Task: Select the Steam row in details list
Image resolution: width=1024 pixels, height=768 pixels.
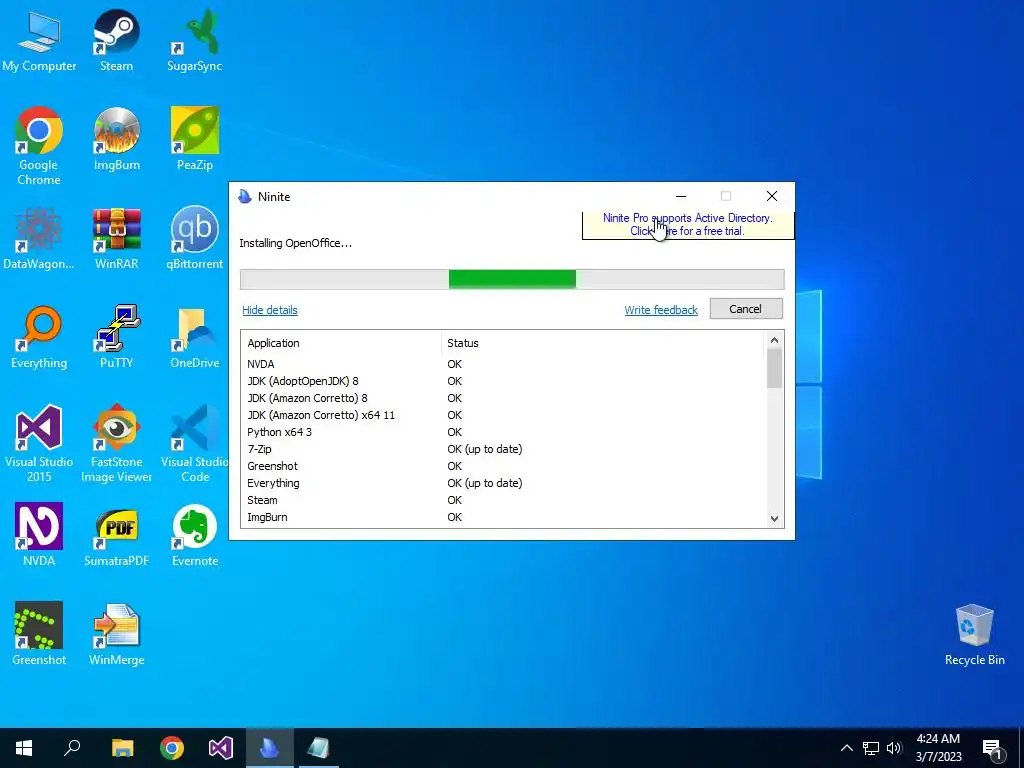Action: [503, 500]
